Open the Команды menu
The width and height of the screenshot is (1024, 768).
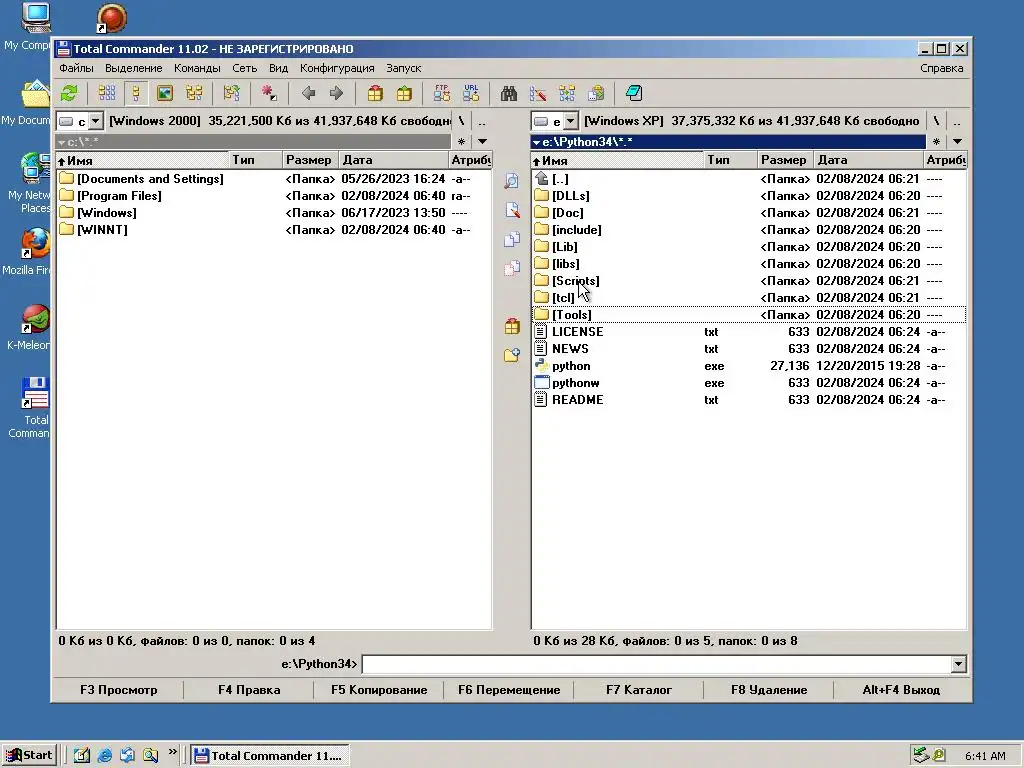coord(197,68)
